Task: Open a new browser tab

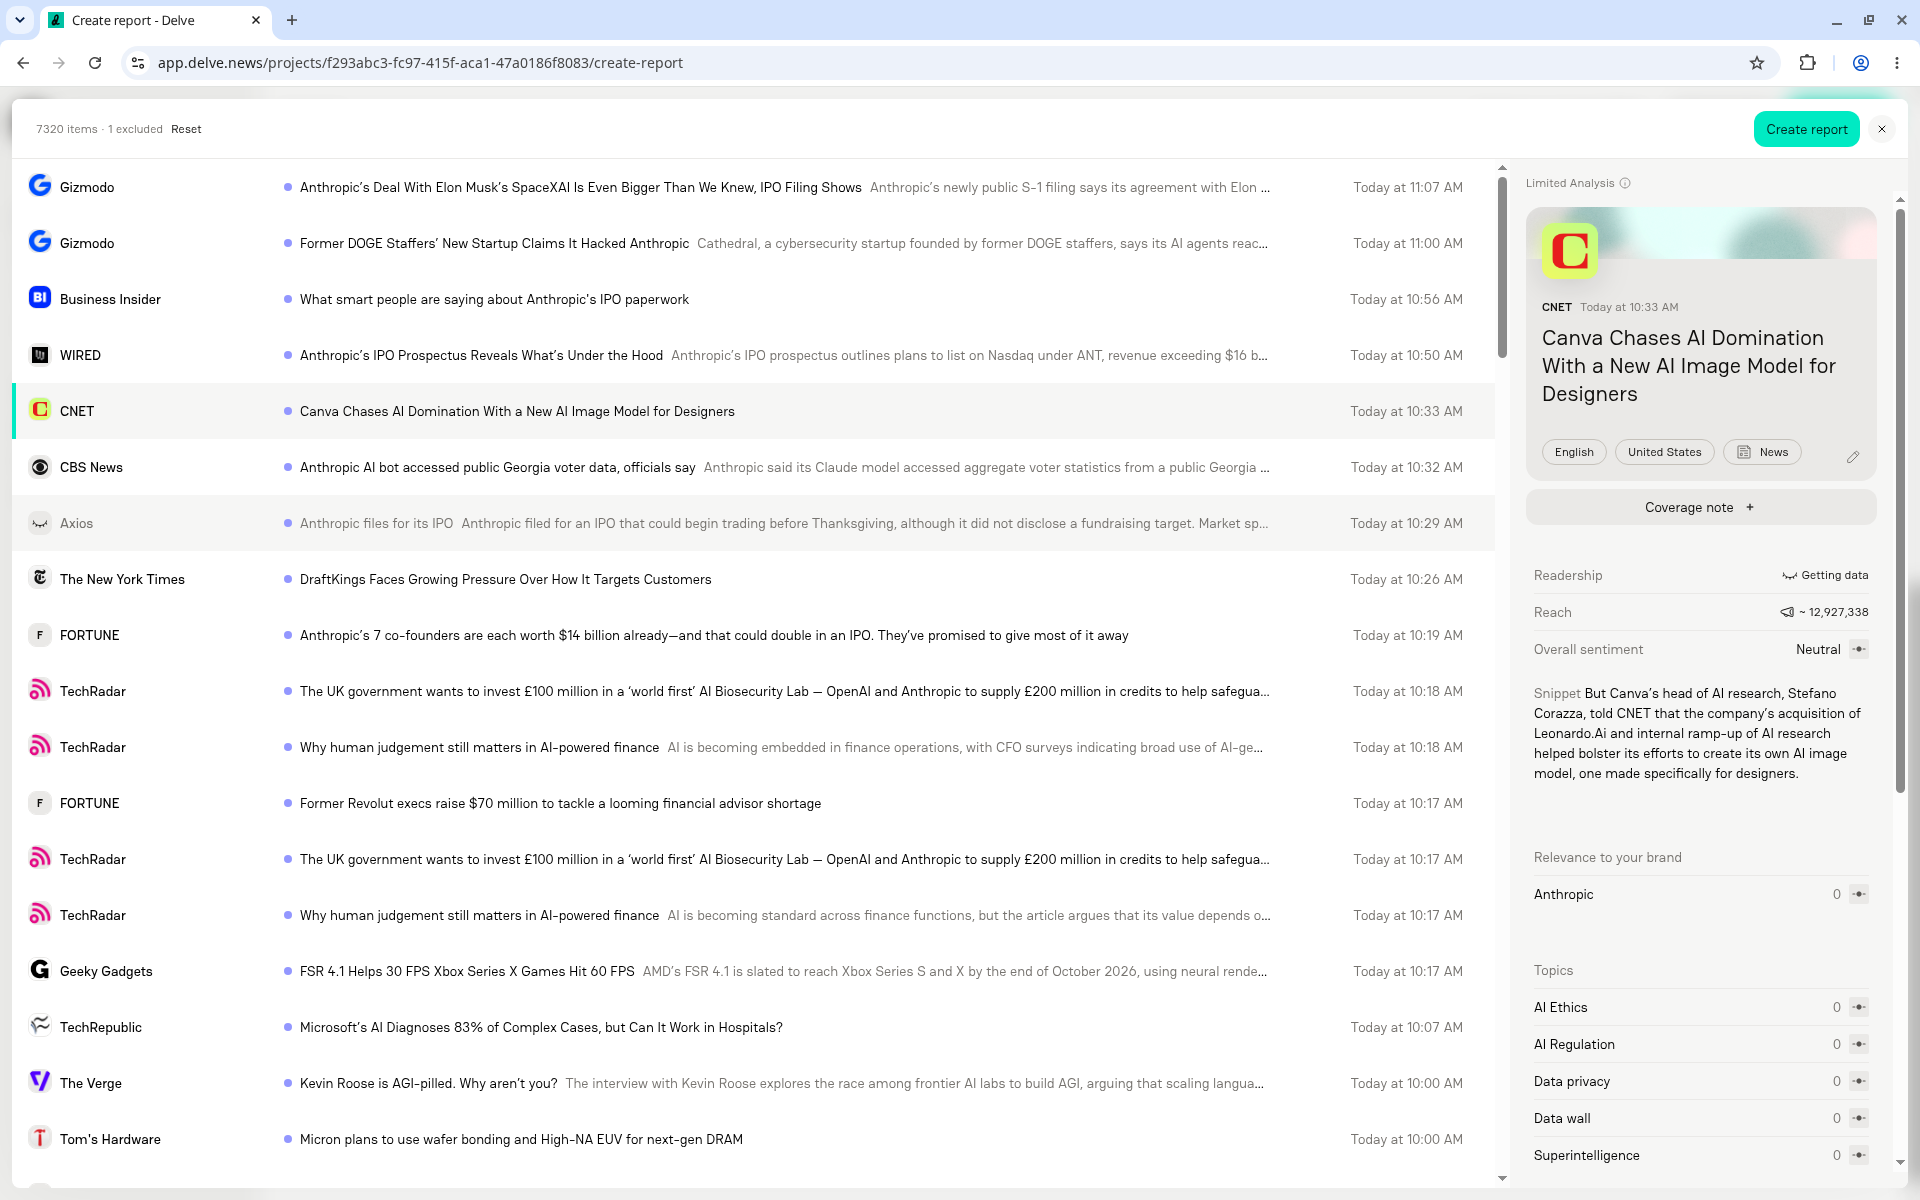Action: [x=292, y=20]
